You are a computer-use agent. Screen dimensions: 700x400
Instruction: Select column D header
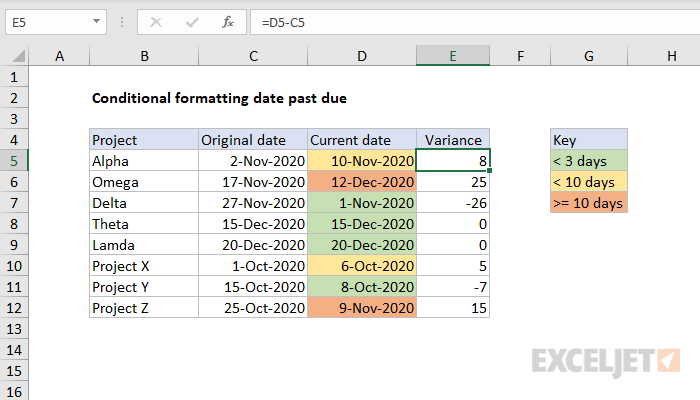[x=362, y=56]
